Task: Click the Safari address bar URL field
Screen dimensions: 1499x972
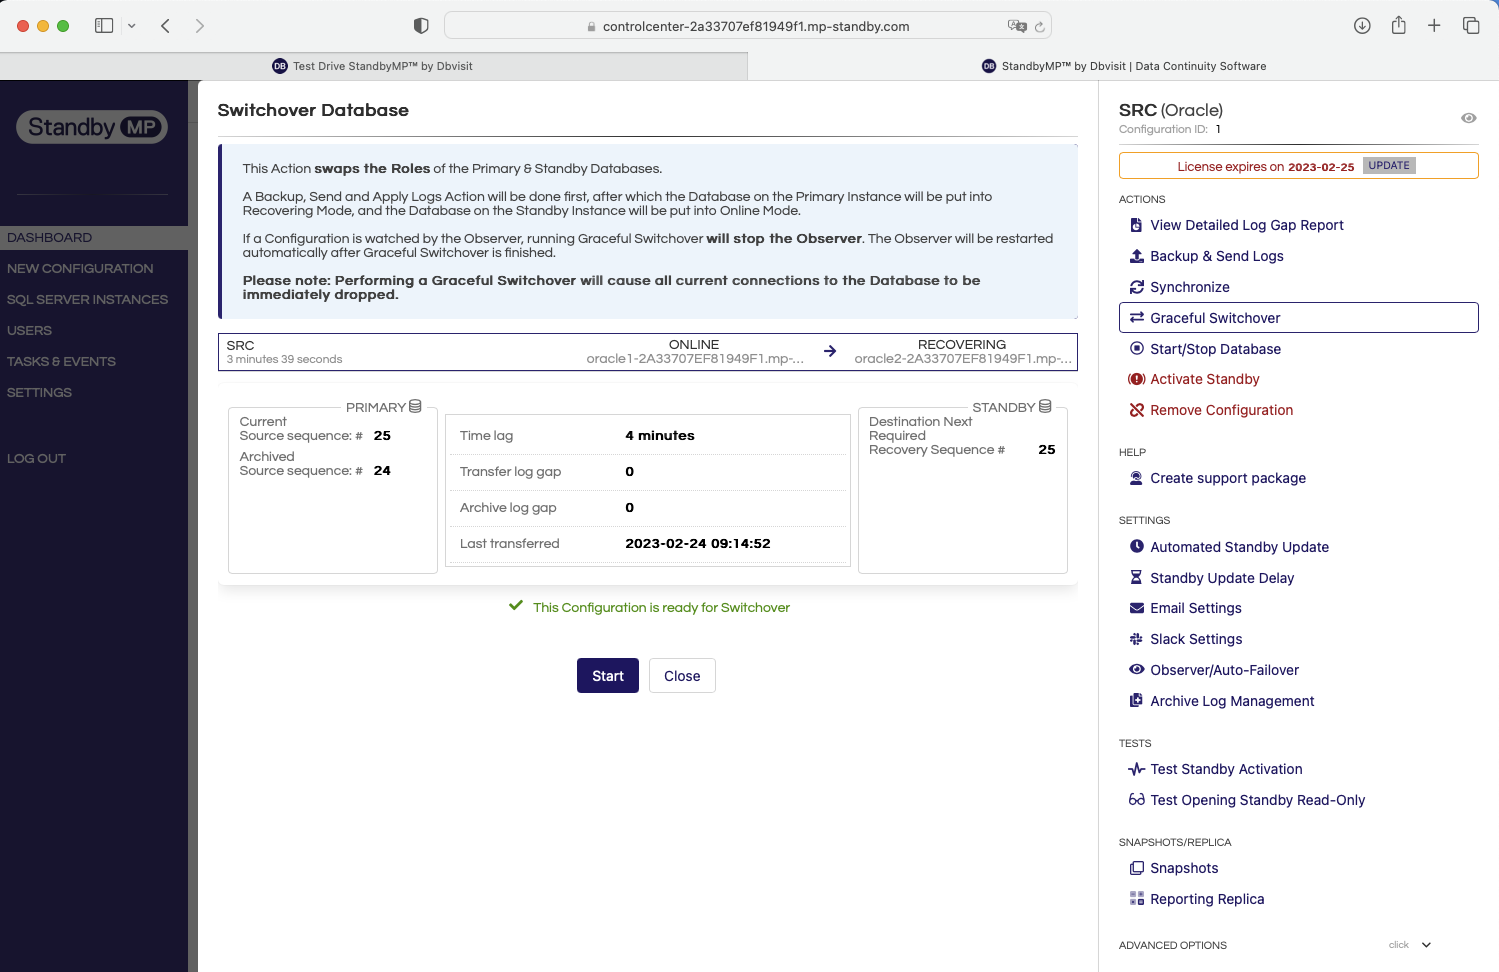Action: [x=755, y=26]
